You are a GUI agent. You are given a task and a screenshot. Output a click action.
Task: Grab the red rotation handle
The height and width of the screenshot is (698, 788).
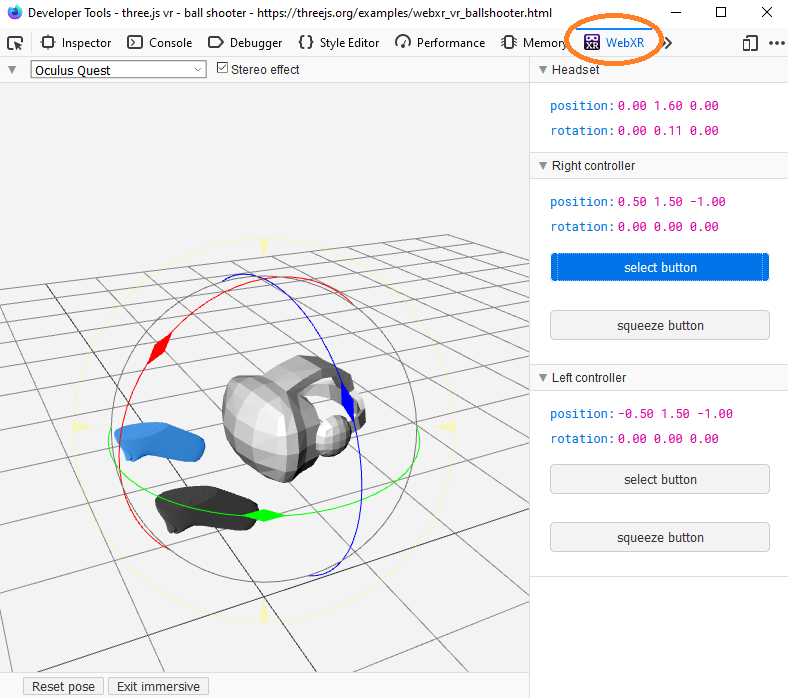160,348
